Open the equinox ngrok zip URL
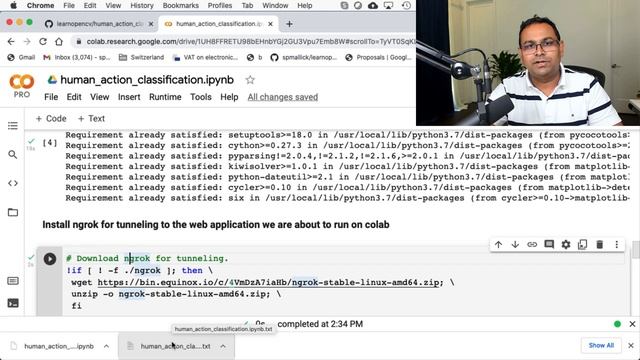The height and width of the screenshot is (360, 640). coord(268,282)
